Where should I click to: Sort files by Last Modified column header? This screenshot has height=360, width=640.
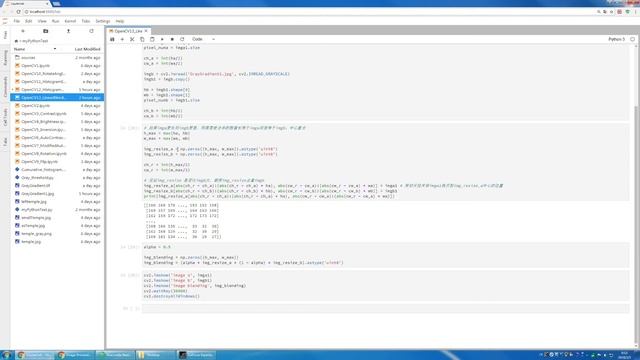coord(87,49)
